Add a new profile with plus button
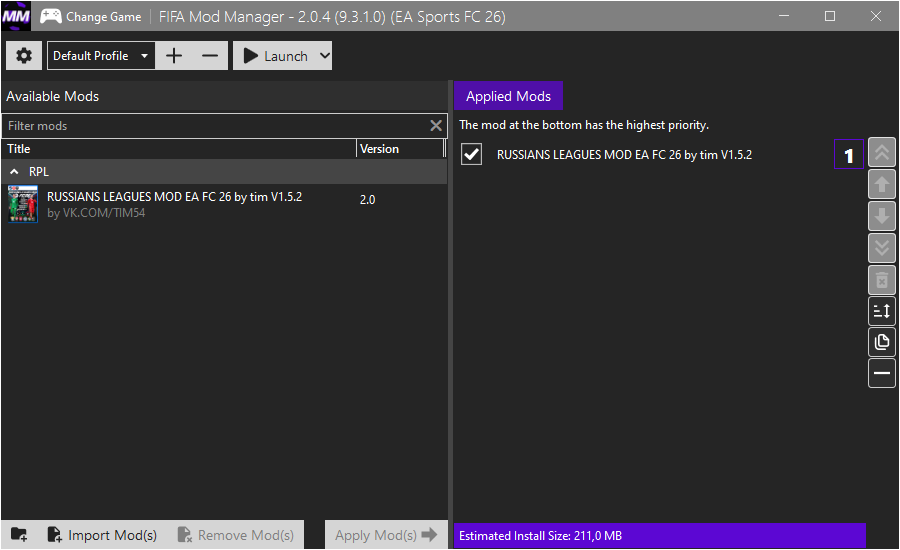 [x=174, y=56]
